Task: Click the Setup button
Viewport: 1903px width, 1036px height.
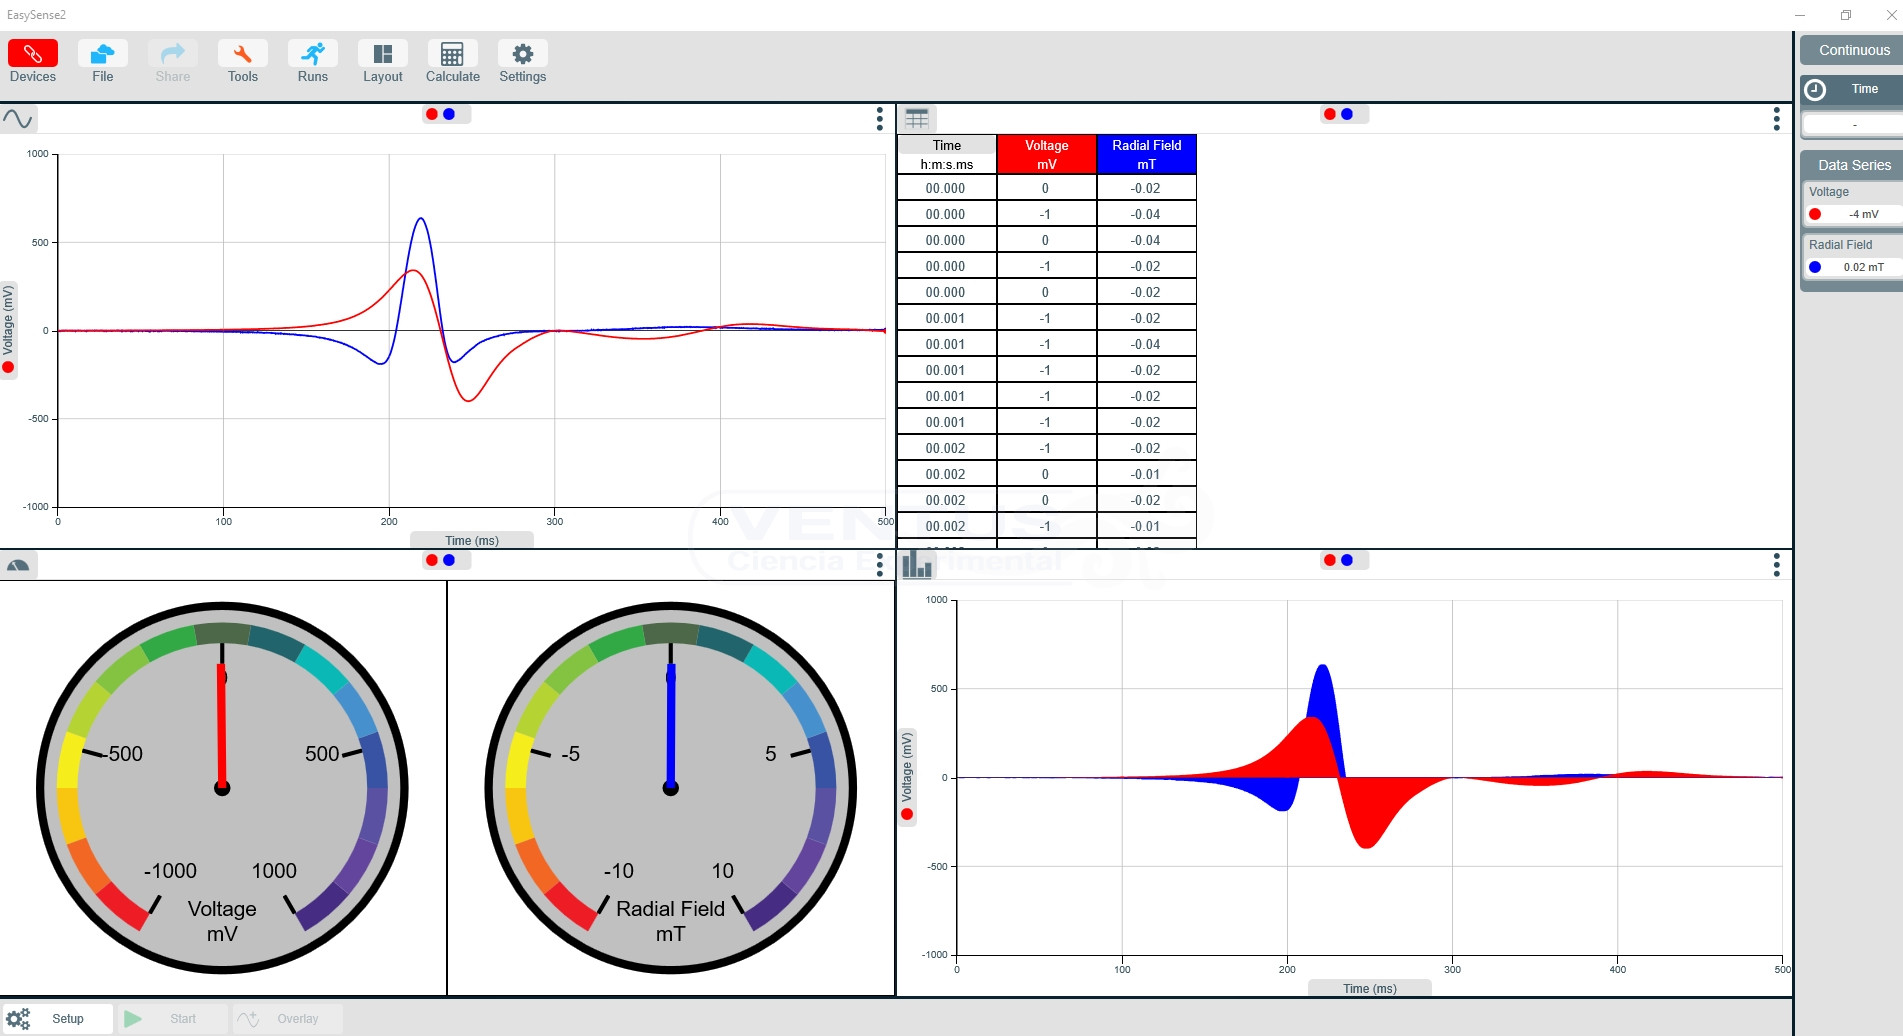Action: pyautogui.click(x=58, y=1019)
